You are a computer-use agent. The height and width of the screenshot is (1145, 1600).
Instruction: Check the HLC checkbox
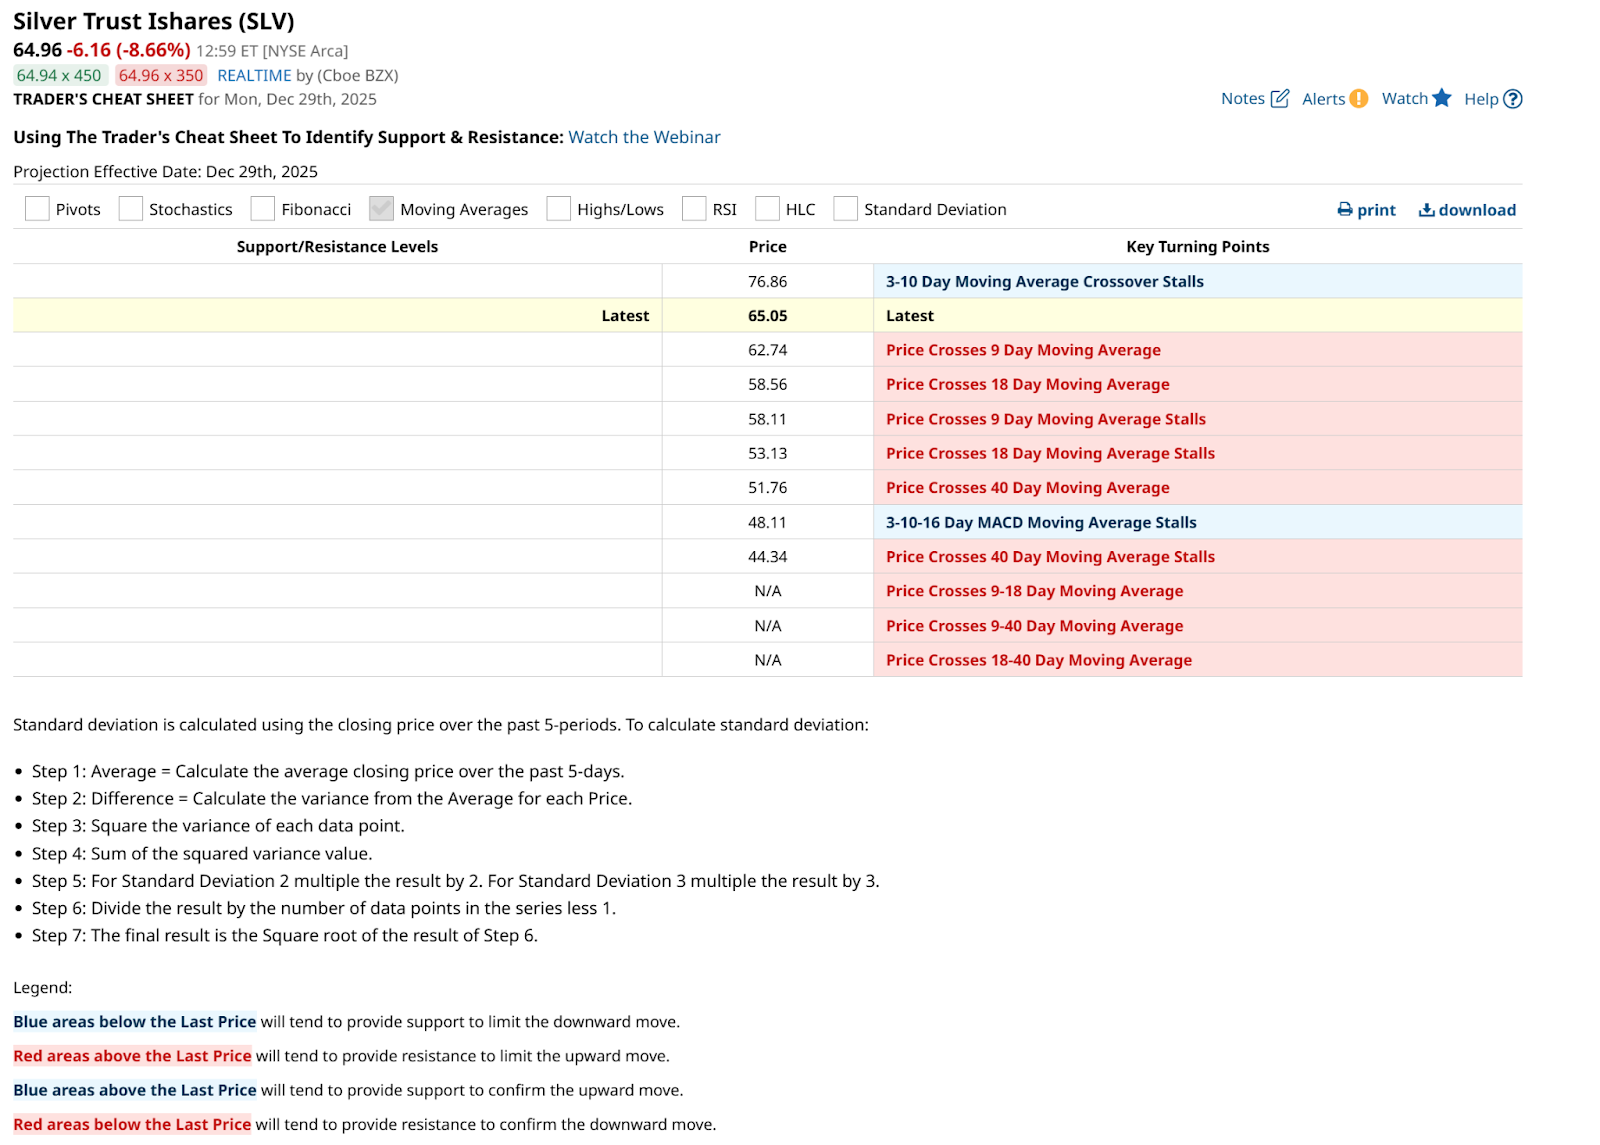click(767, 208)
